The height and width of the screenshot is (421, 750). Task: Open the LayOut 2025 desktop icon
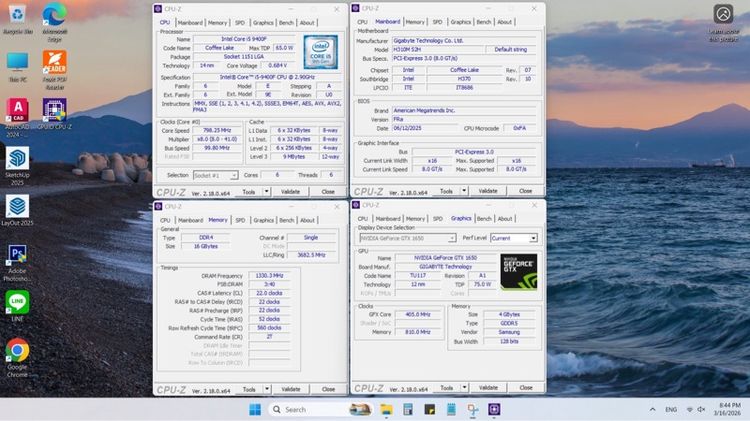pyautogui.click(x=18, y=210)
